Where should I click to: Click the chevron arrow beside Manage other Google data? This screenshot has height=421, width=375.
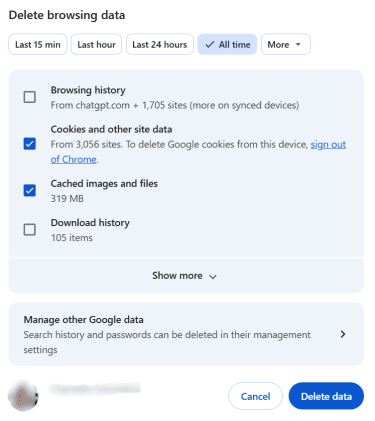343,334
